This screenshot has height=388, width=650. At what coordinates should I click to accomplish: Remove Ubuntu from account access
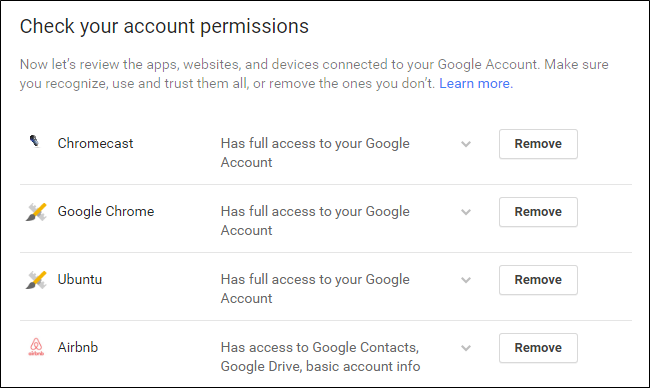pos(538,280)
